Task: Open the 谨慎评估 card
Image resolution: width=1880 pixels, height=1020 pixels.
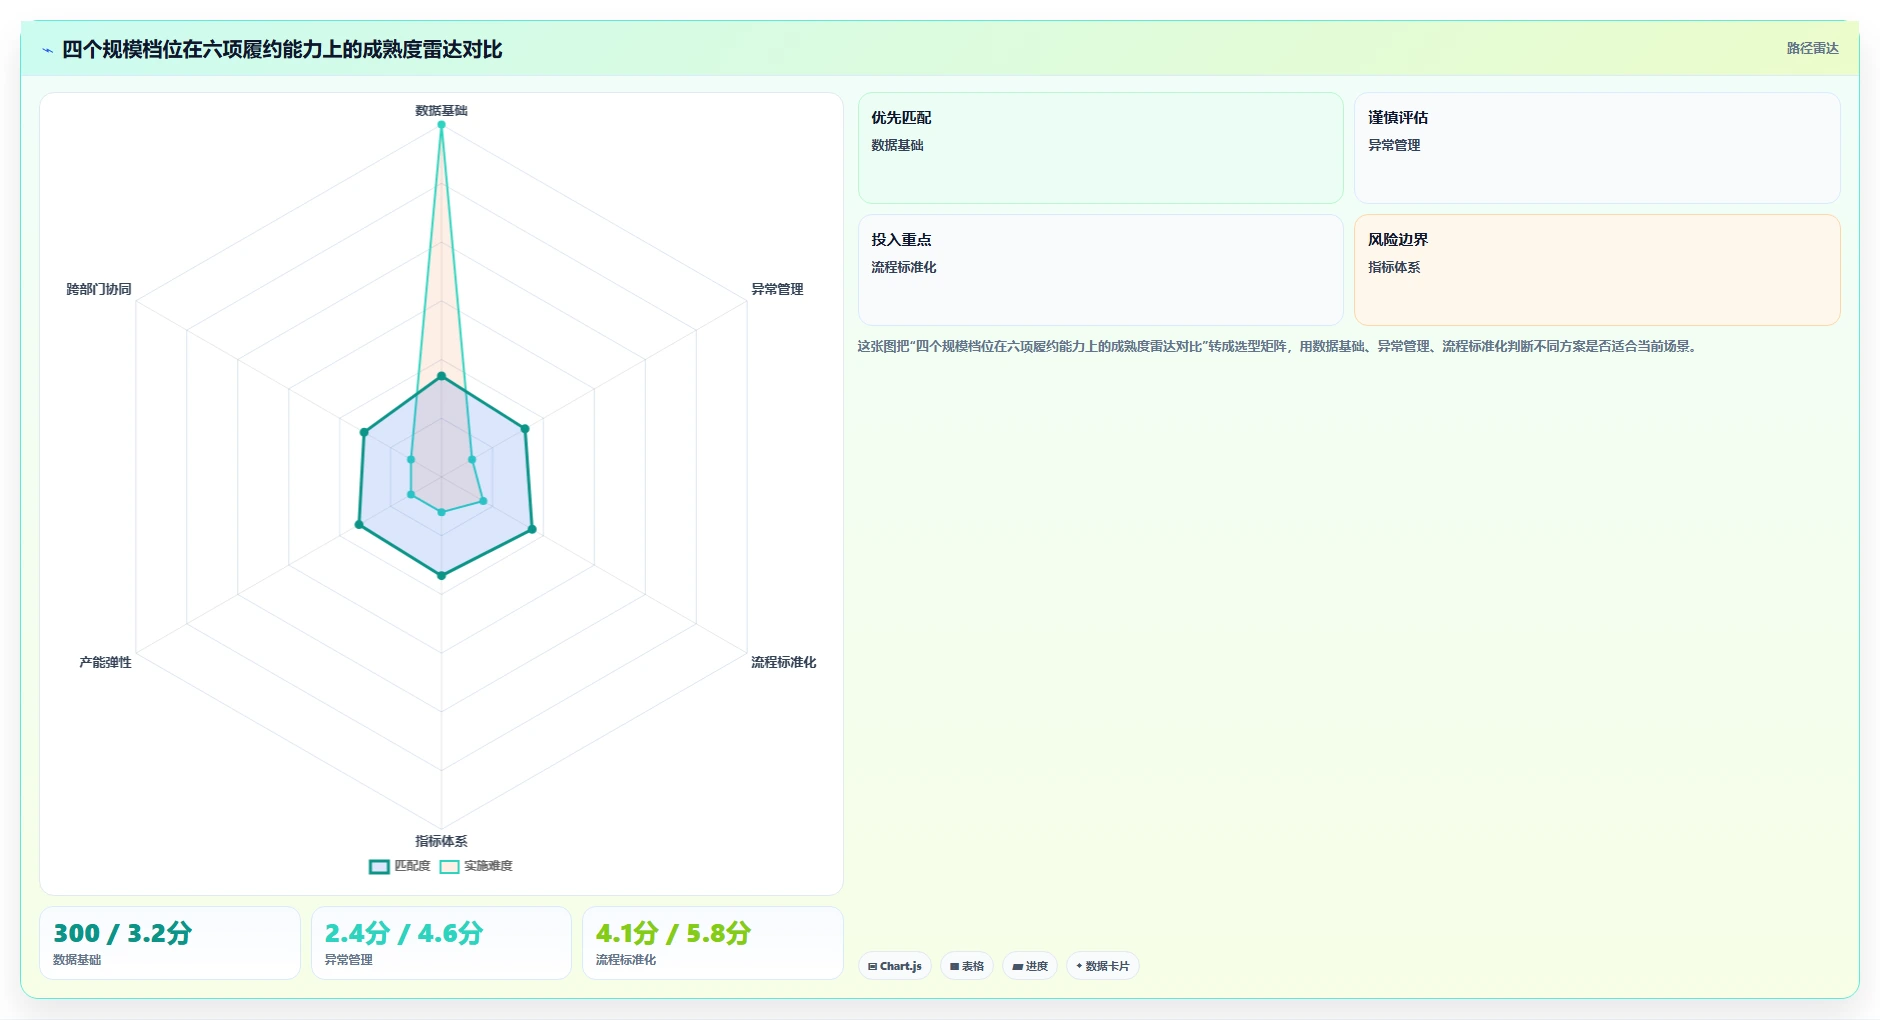Action: 1597,148
